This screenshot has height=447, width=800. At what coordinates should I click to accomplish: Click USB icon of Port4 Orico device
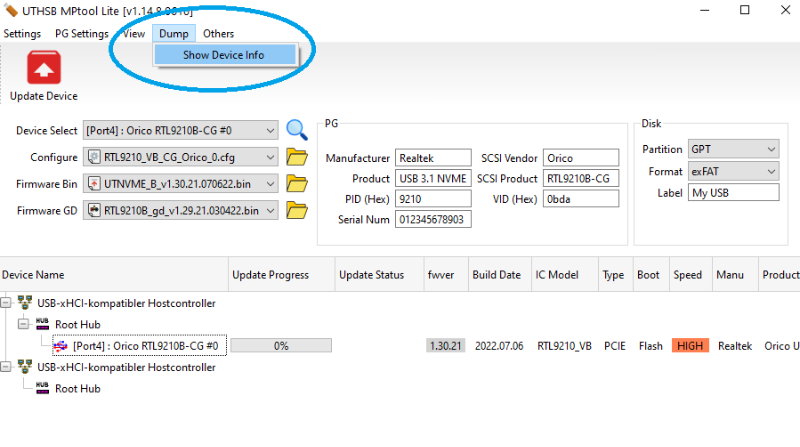pyautogui.click(x=60, y=345)
